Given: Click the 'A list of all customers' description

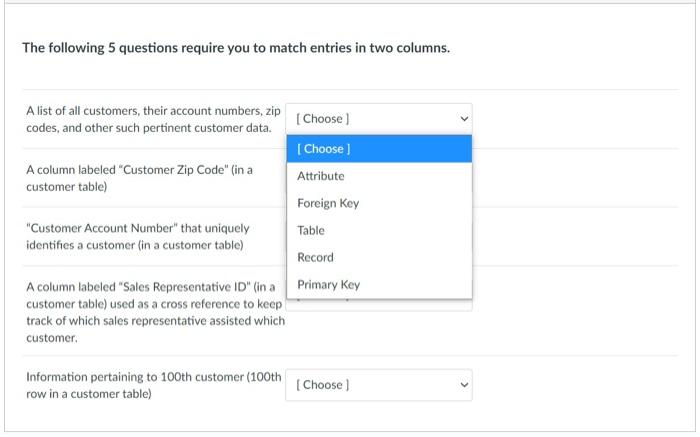Looking at the screenshot, I should click(153, 119).
